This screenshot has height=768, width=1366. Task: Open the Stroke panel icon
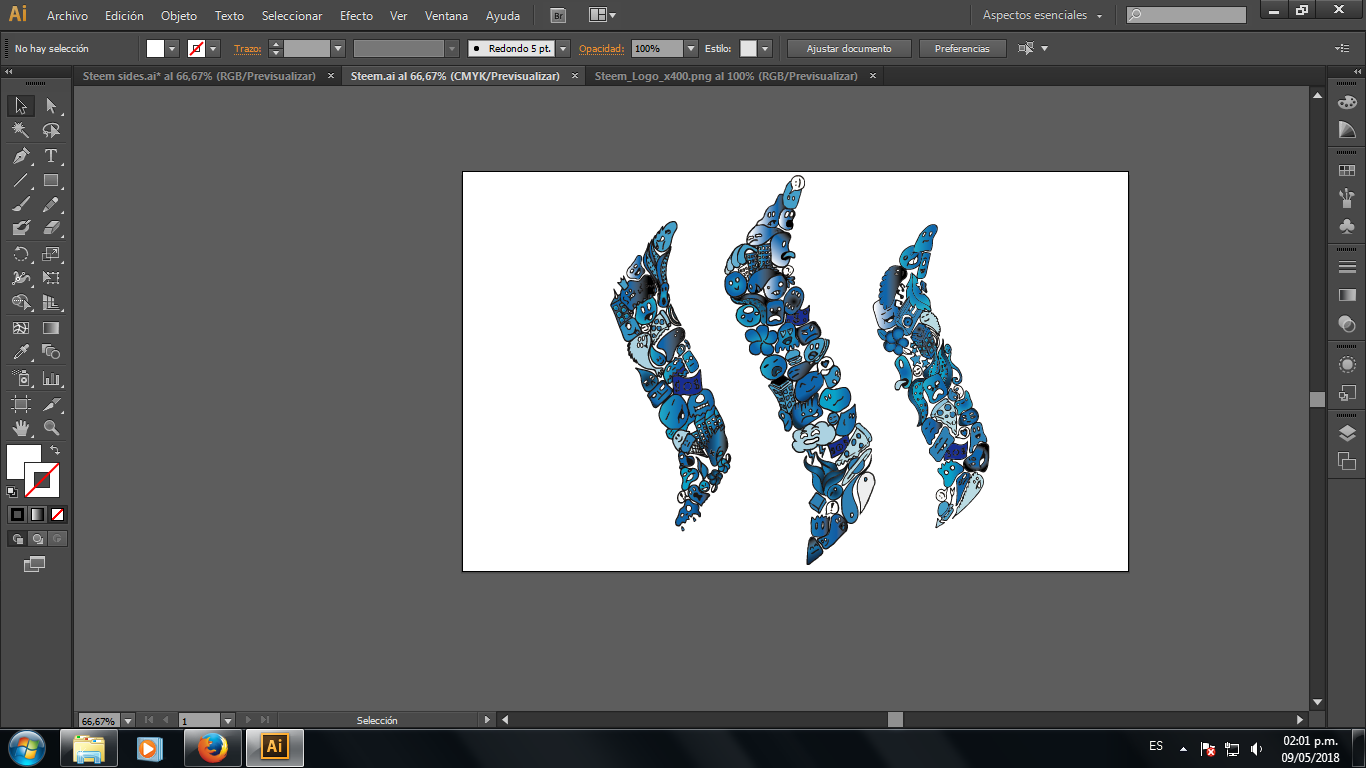point(1347,267)
